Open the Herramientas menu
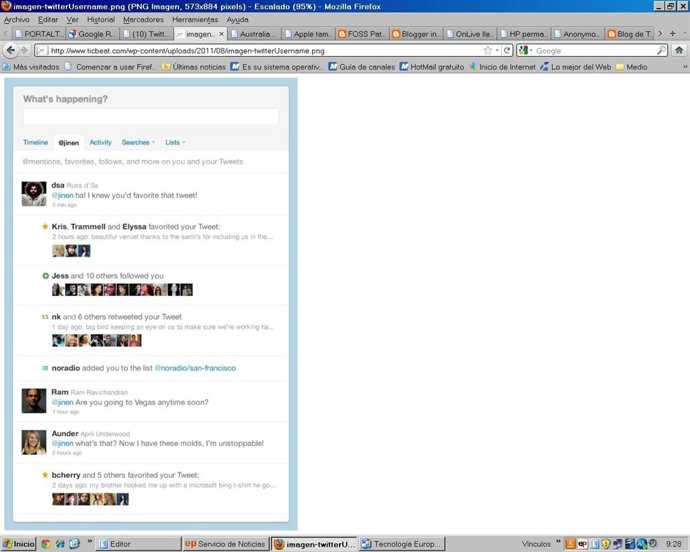This screenshot has height=552, width=690. [x=195, y=19]
